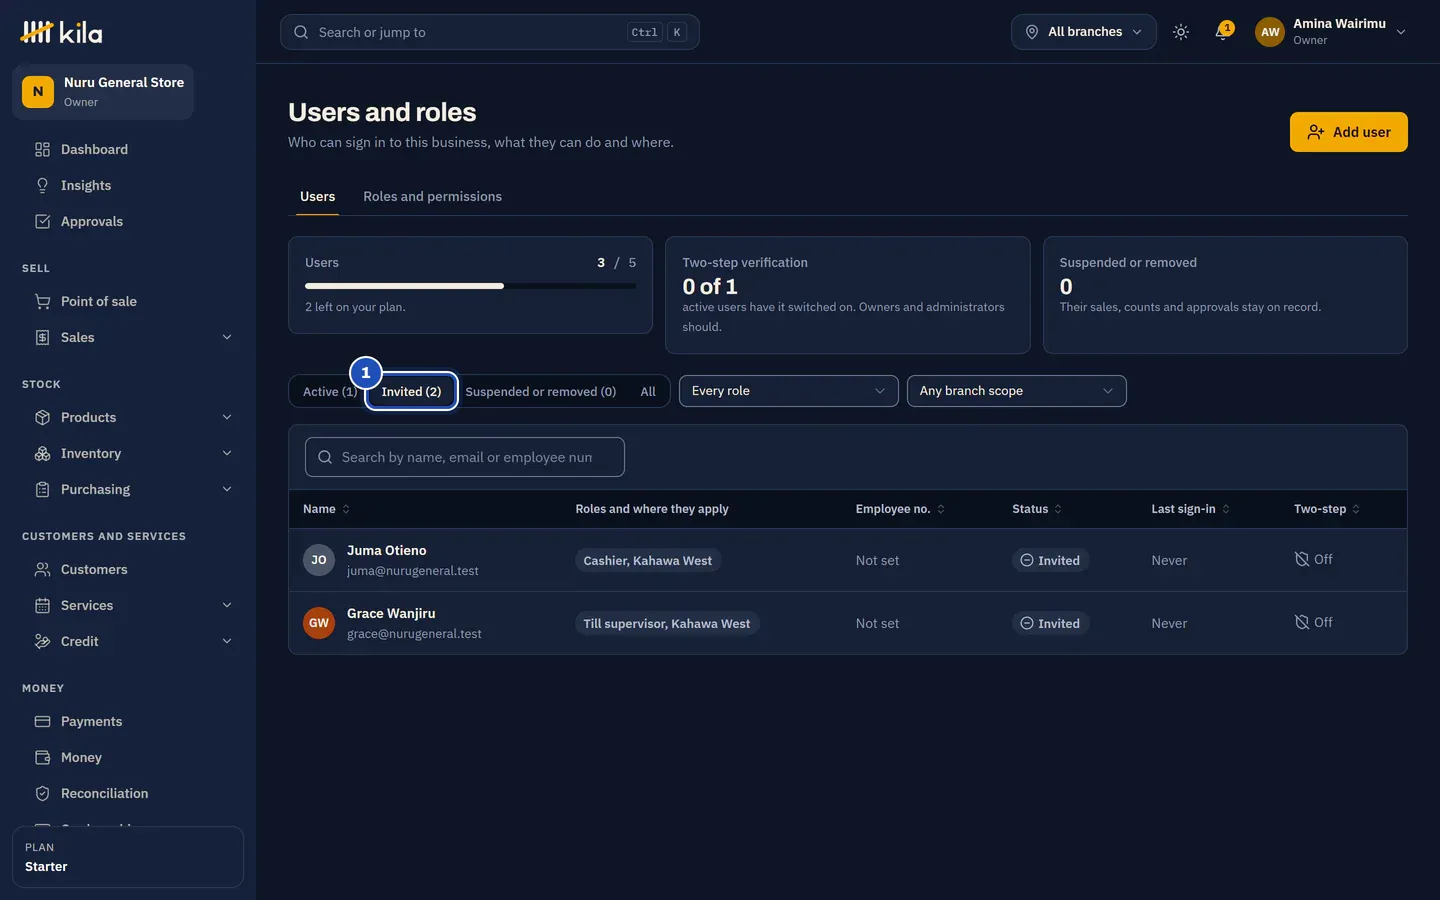
Task: Sort table by Name column
Action: [x=326, y=509]
